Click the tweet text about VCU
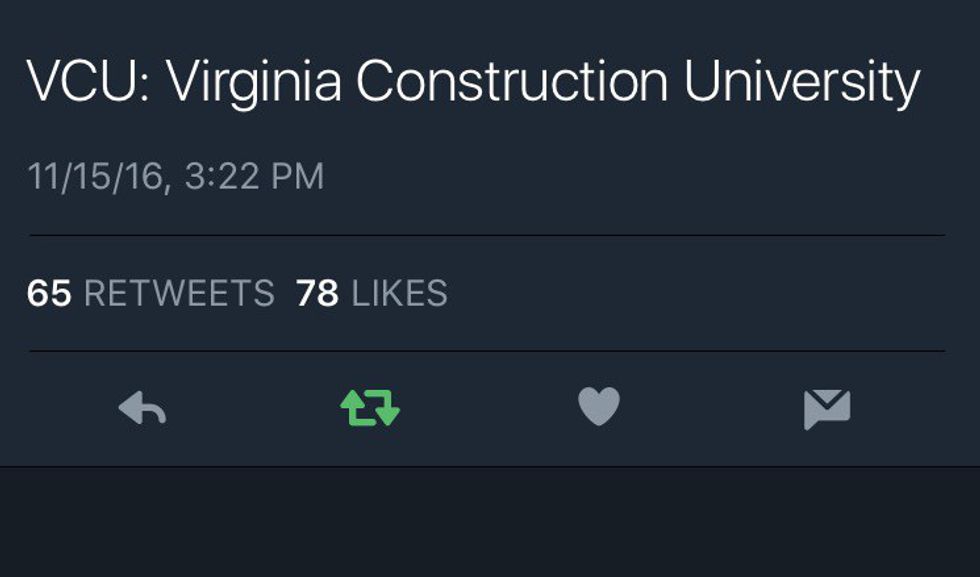This screenshot has width=980, height=577. click(472, 83)
